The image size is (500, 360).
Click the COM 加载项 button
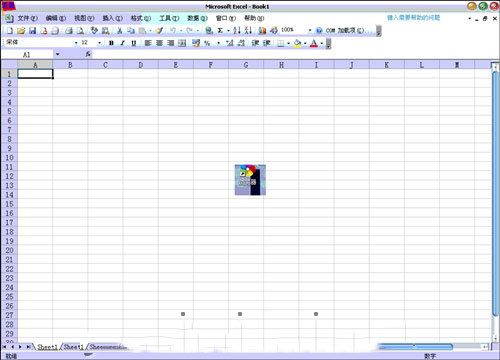pyautogui.click(x=345, y=30)
